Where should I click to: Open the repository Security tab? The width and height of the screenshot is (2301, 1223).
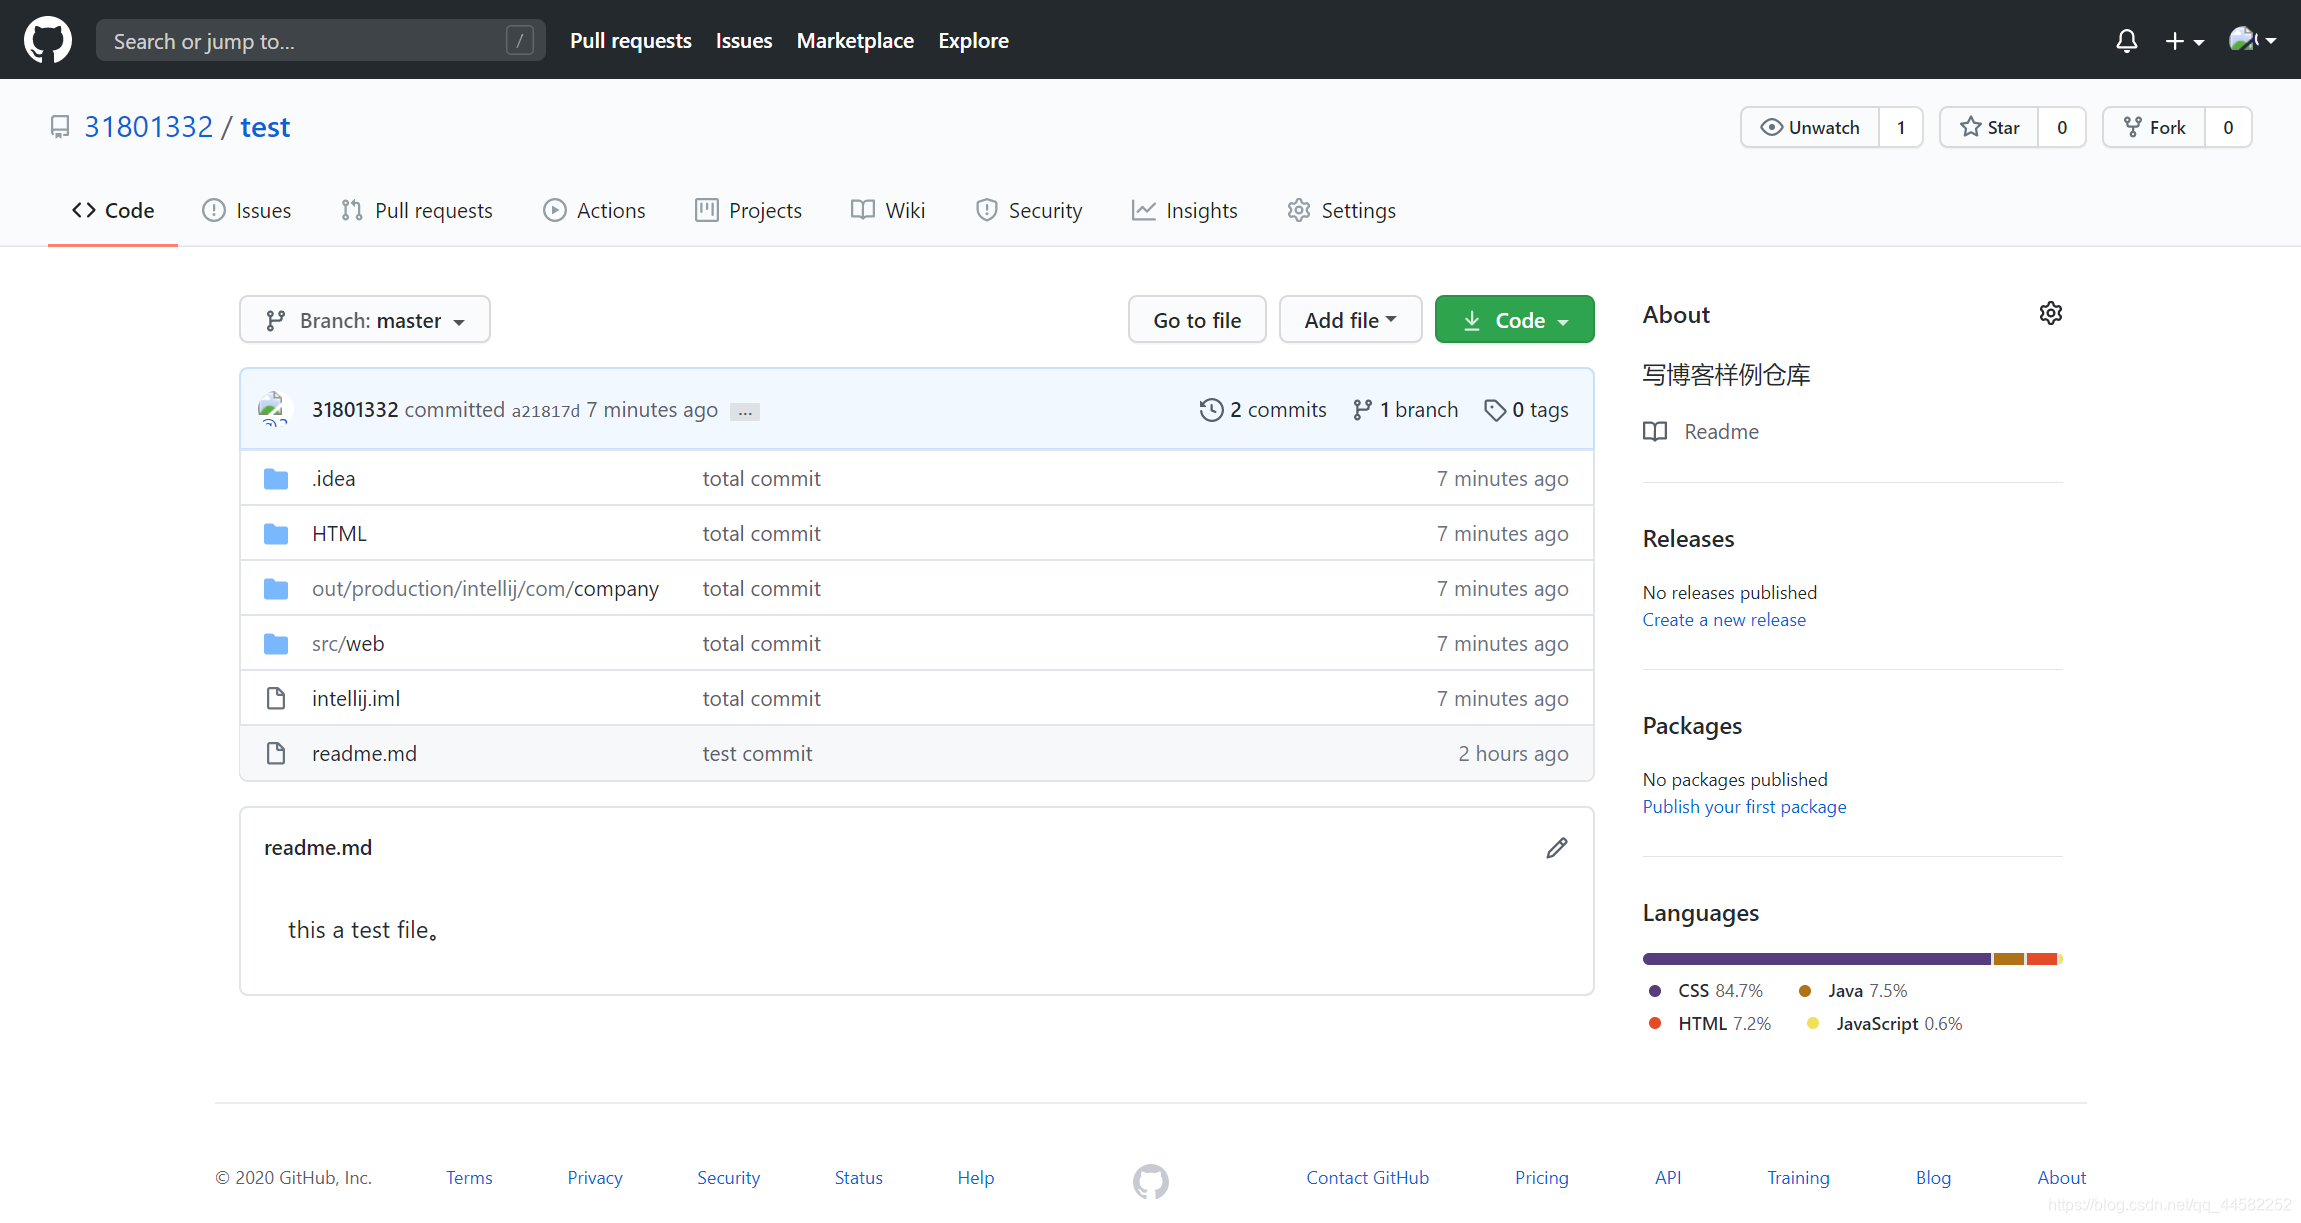[x=1029, y=210]
